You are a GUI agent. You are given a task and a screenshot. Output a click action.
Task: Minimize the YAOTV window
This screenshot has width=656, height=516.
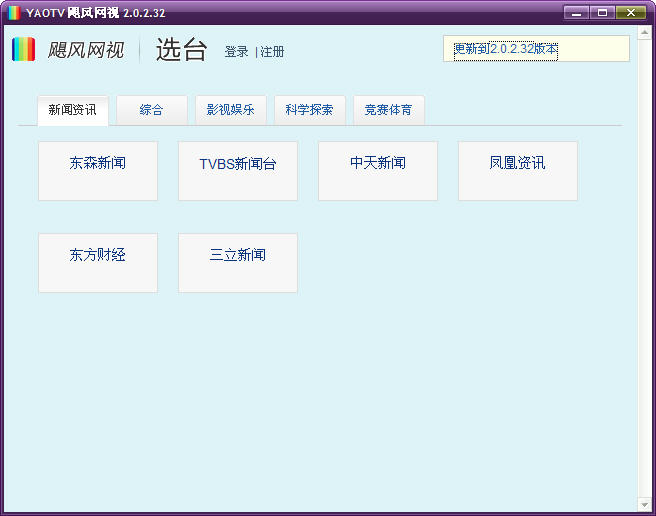[577, 13]
